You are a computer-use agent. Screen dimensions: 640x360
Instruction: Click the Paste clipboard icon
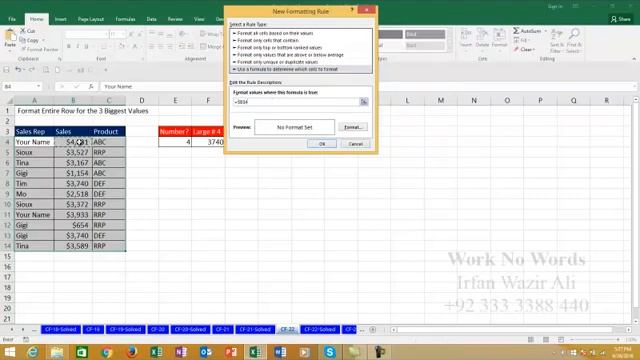[x=10, y=36]
